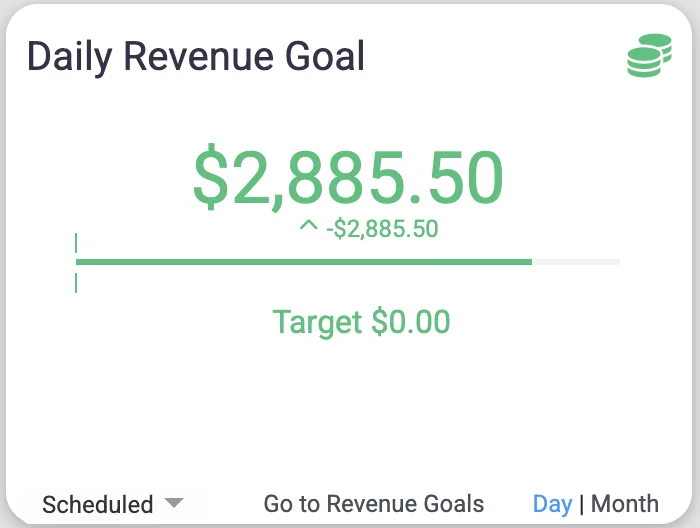The height and width of the screenshot is (528, 700).
Task: Click the lower tick mark below bar start
Action: click(x=76, y=283)
